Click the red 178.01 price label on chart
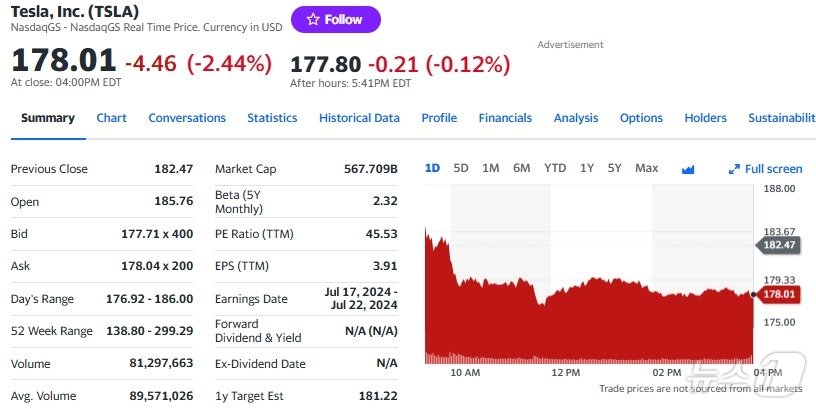816x409 pixels. 778,294
